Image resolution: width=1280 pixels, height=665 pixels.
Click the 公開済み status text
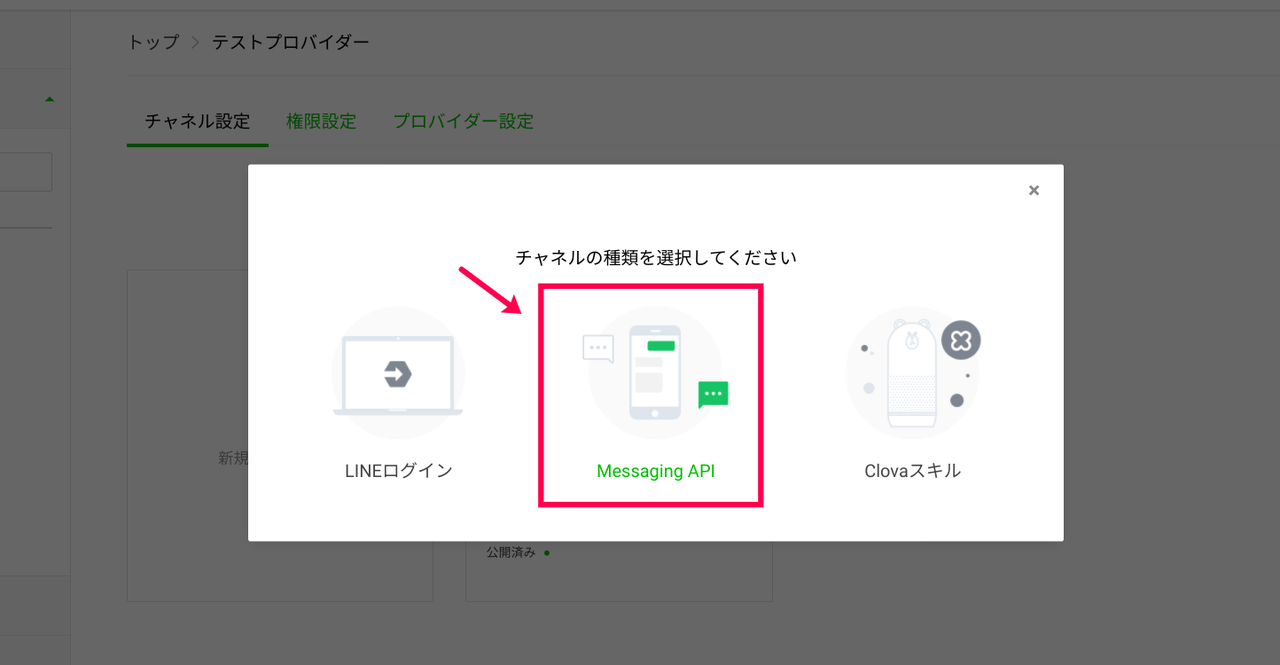click(511, 552)
